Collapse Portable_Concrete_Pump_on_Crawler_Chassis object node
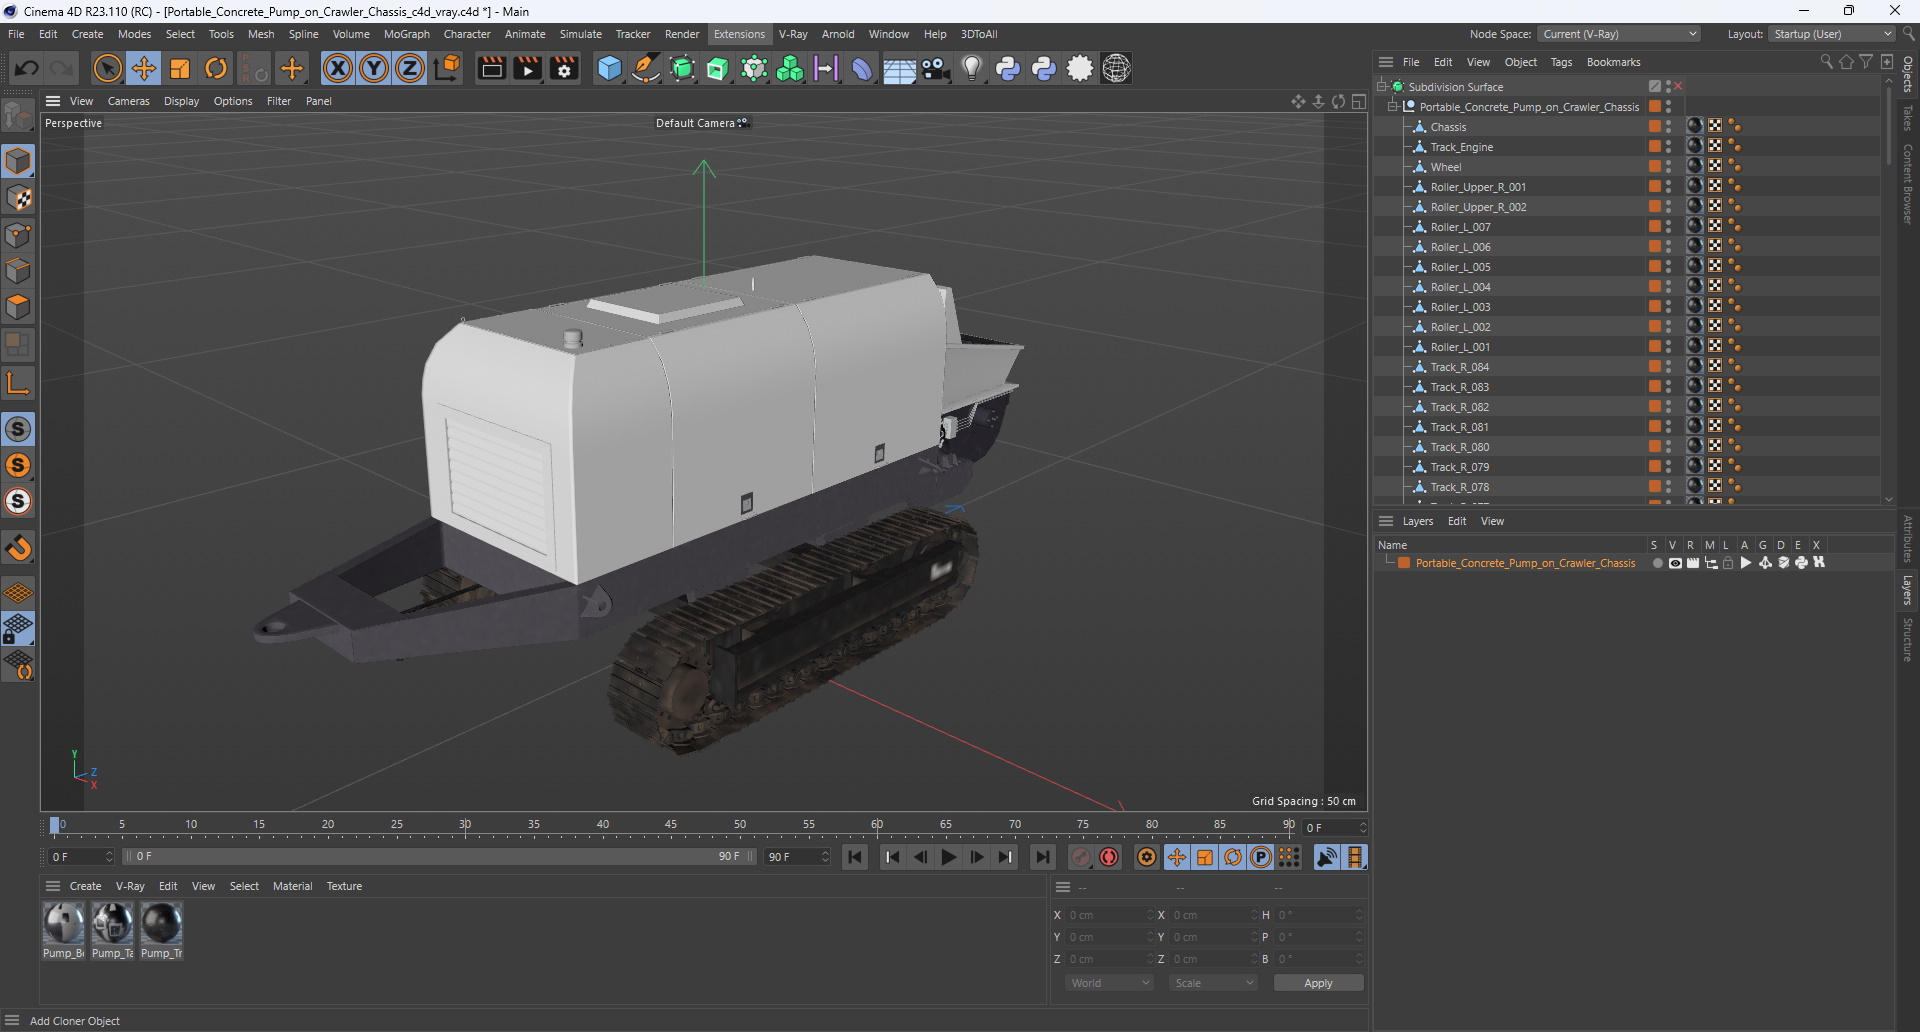1920x1032 pixels. coord(1393,107)
